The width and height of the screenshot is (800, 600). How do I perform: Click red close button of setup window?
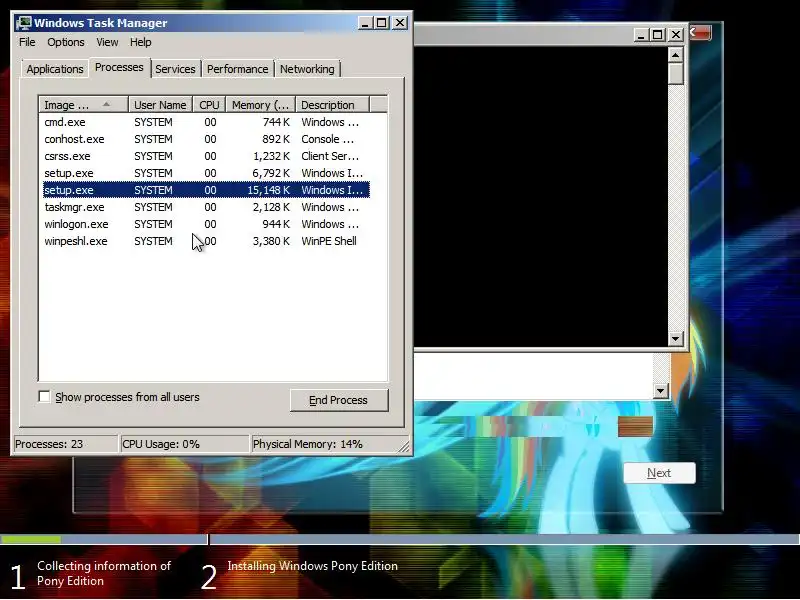coord(701,33)
